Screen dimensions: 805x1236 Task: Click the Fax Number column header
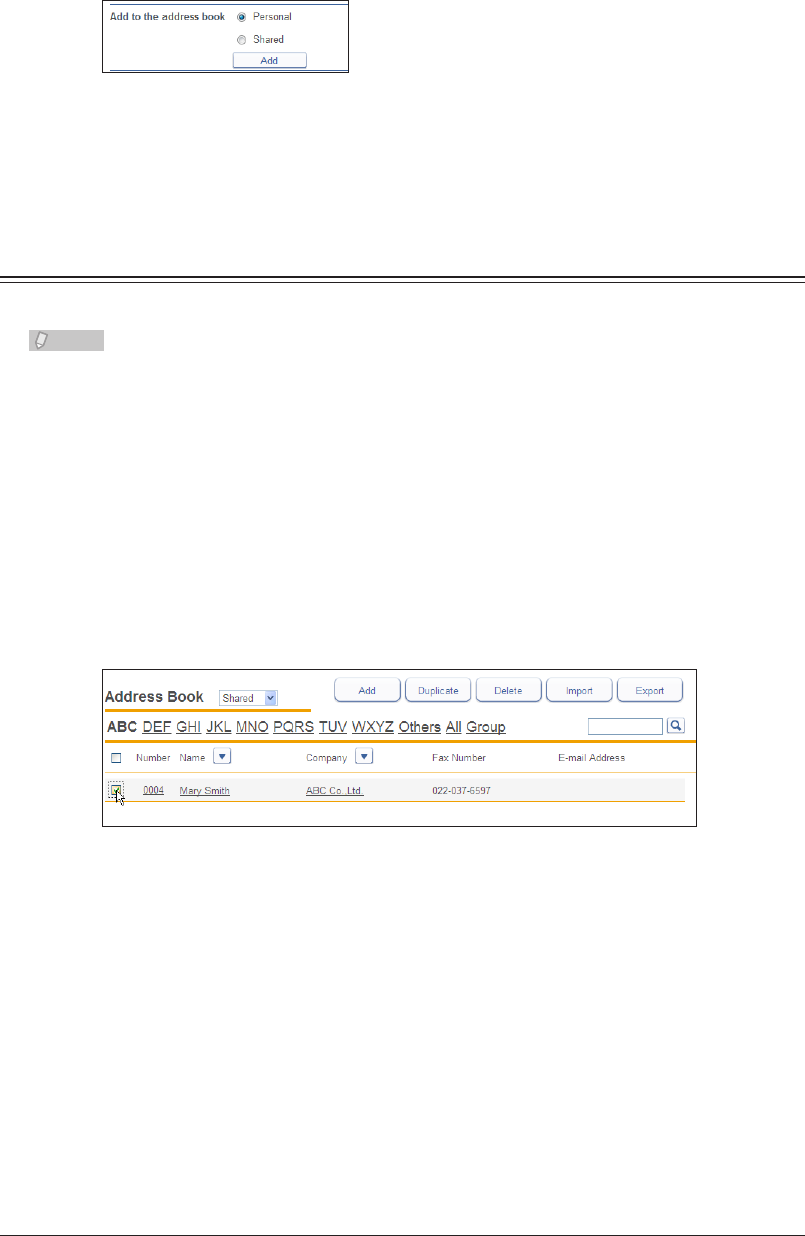pyautogui.click(x=459, y=758)
